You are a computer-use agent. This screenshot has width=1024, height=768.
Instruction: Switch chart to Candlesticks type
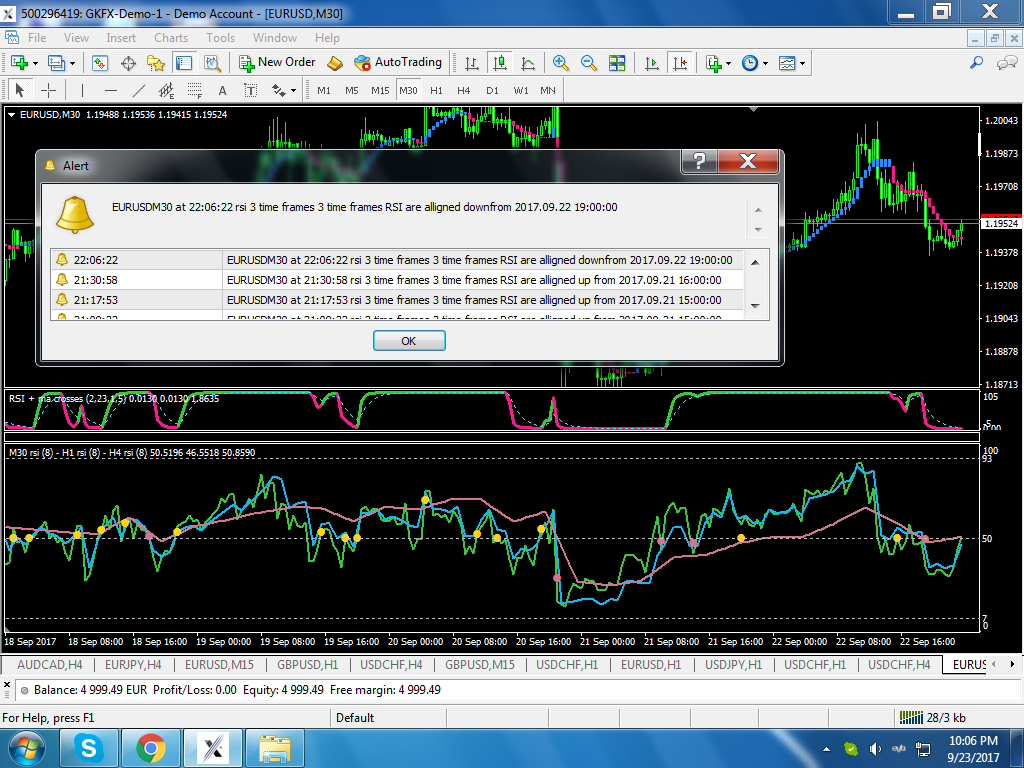(500, 63)
